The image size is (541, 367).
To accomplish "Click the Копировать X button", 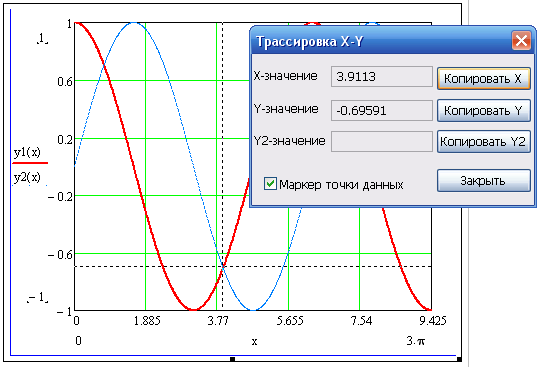I will [x=484, y=78].
